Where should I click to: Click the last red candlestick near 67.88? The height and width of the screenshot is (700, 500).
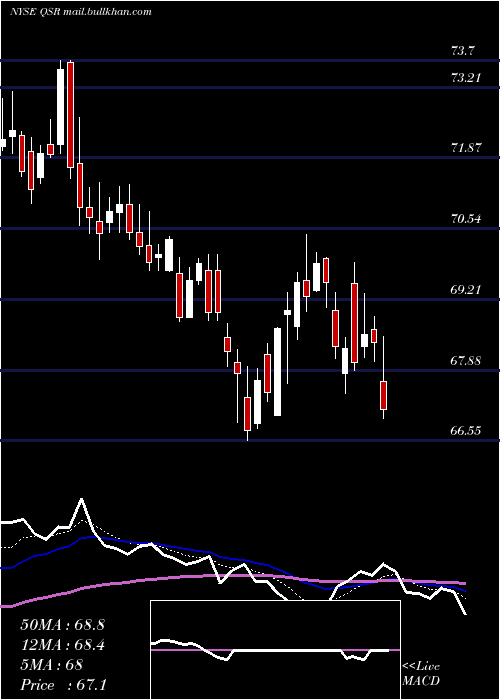(x=383, y=395)
